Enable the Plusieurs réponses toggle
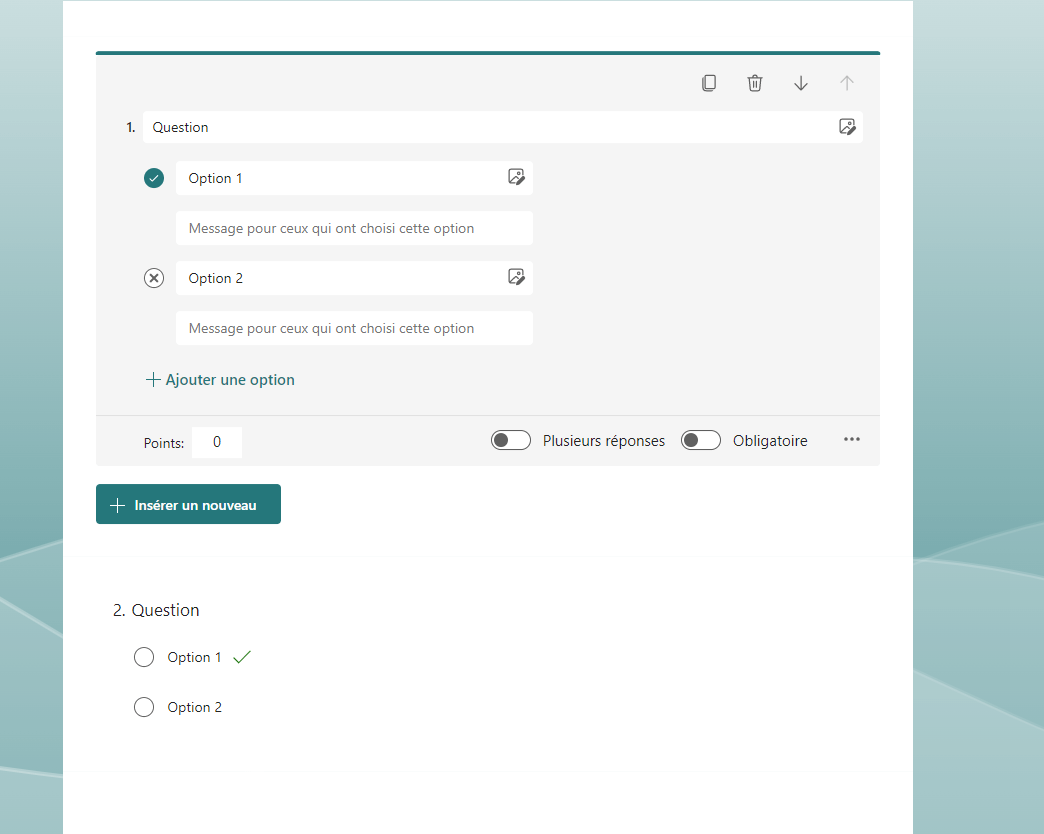This screenshot has height=834, width=1044. [511, 440]
